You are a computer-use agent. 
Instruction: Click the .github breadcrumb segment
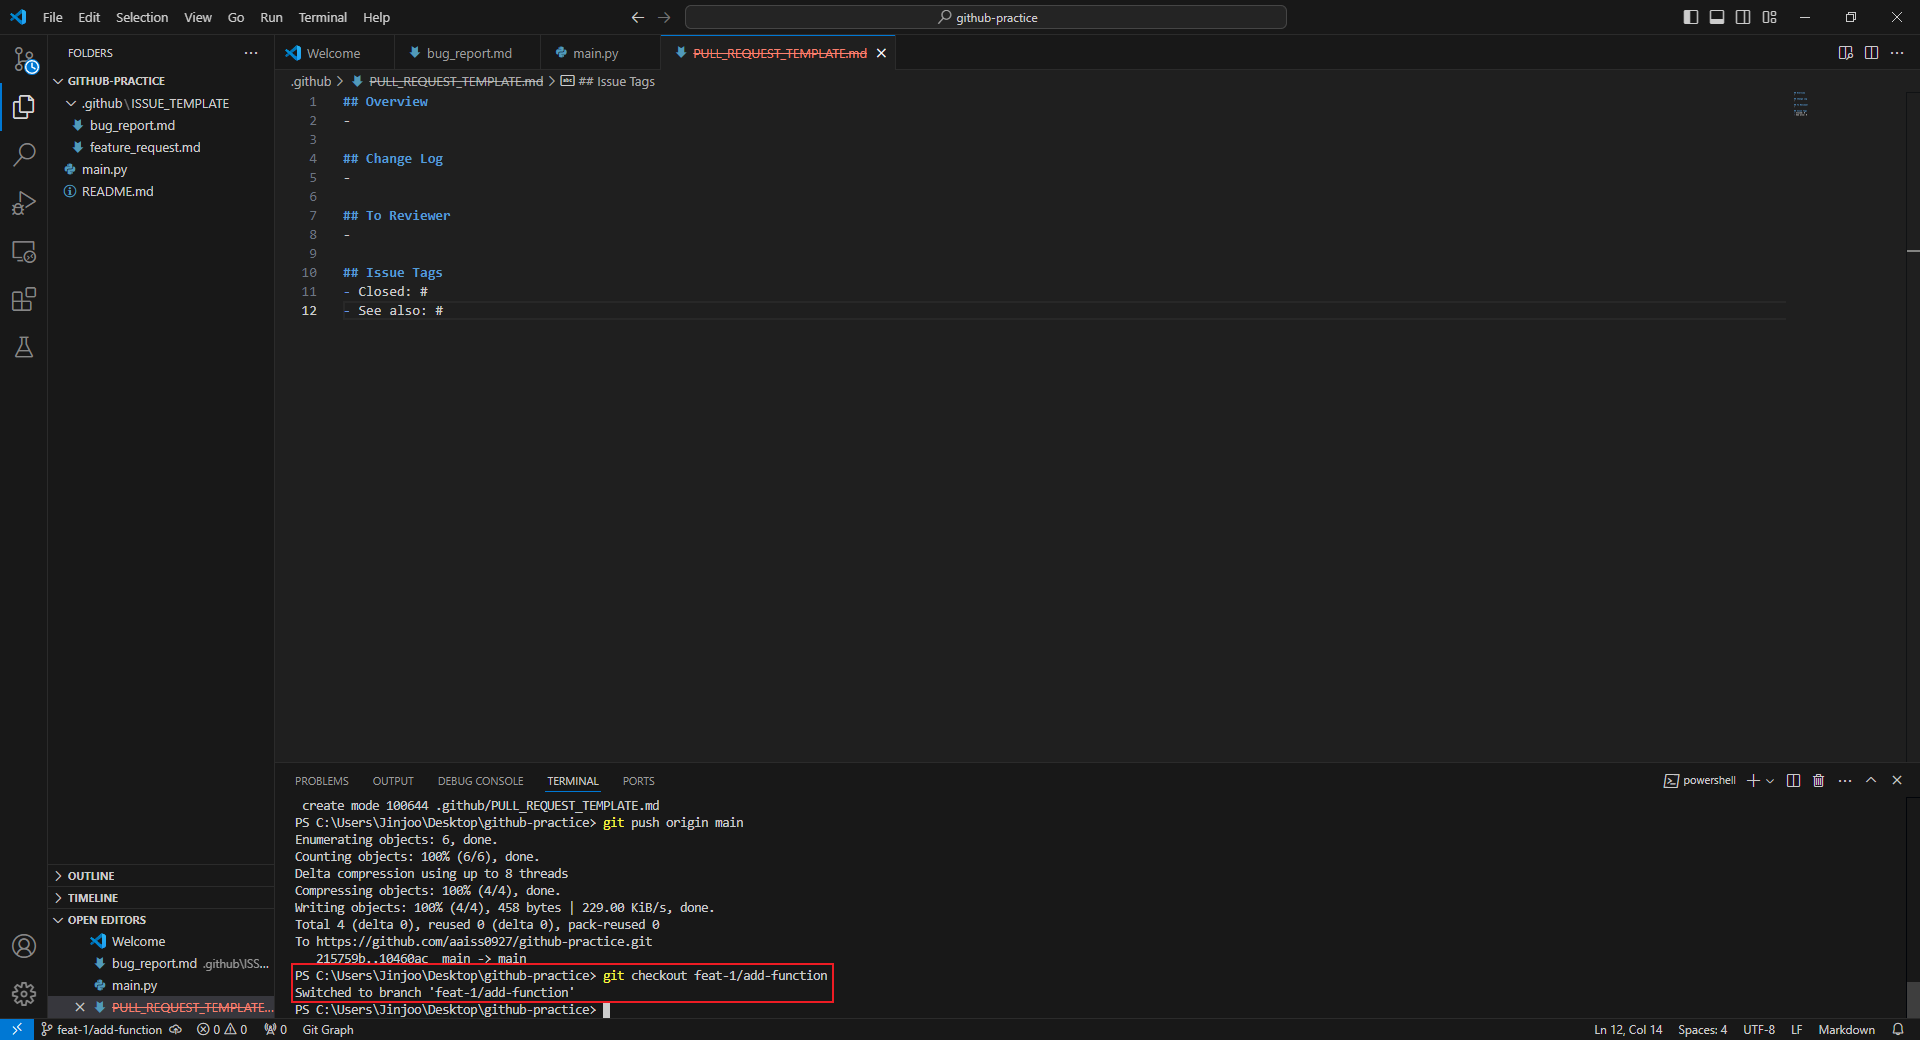(x=311, y=81)
